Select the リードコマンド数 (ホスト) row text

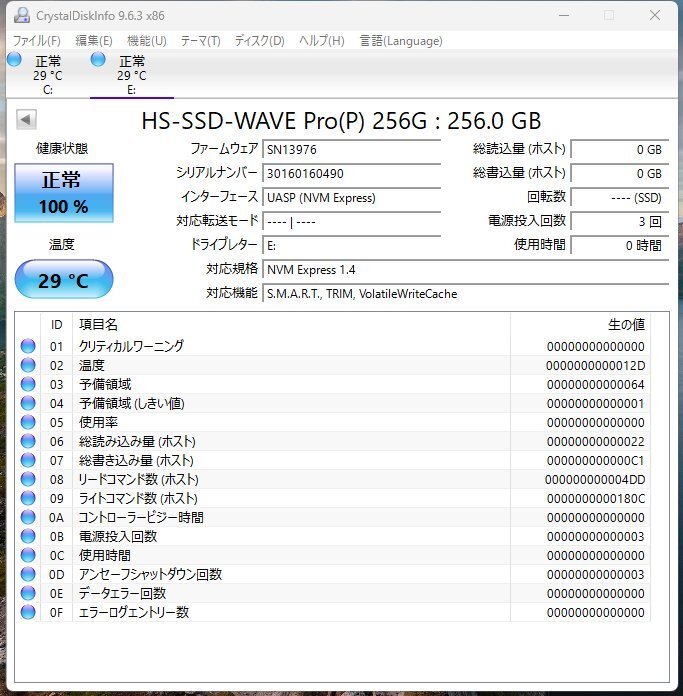pyautogui.click(x=138, y=479)
